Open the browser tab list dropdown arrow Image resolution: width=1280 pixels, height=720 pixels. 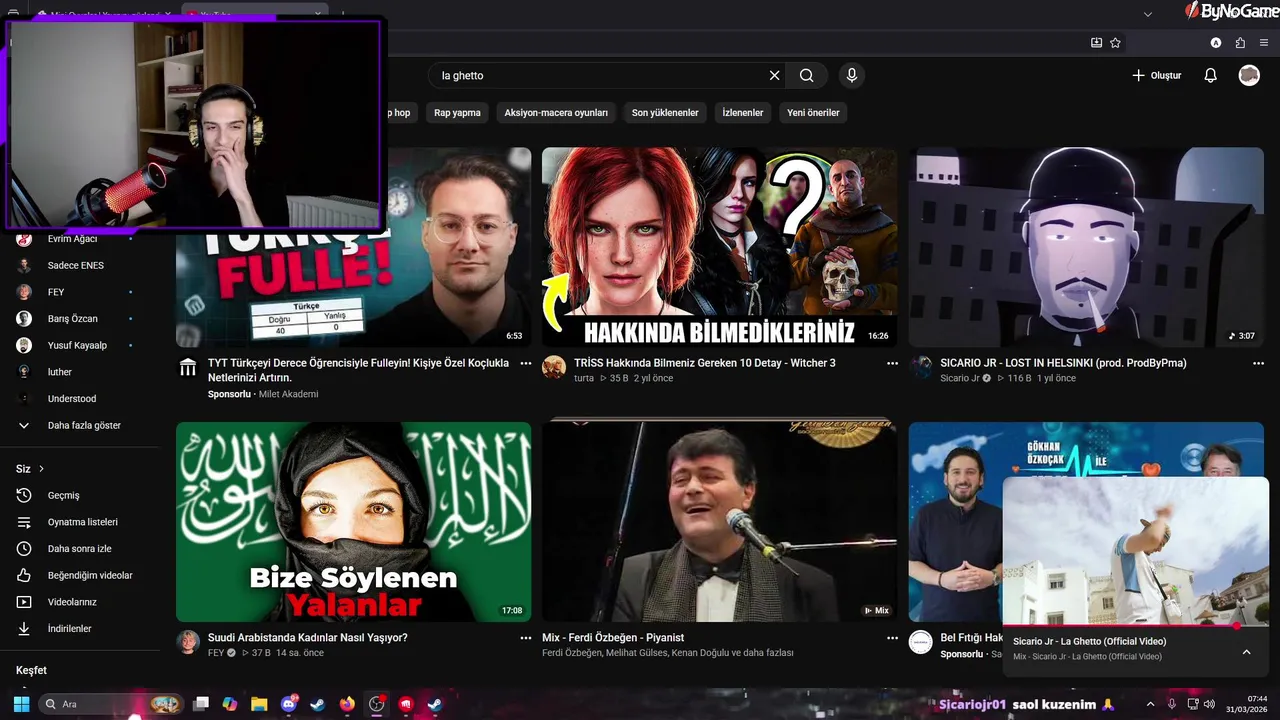1148,14
